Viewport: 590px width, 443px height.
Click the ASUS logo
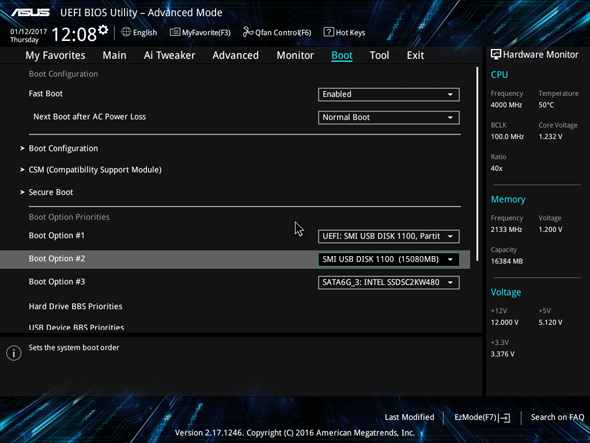[x=30, y=13]
